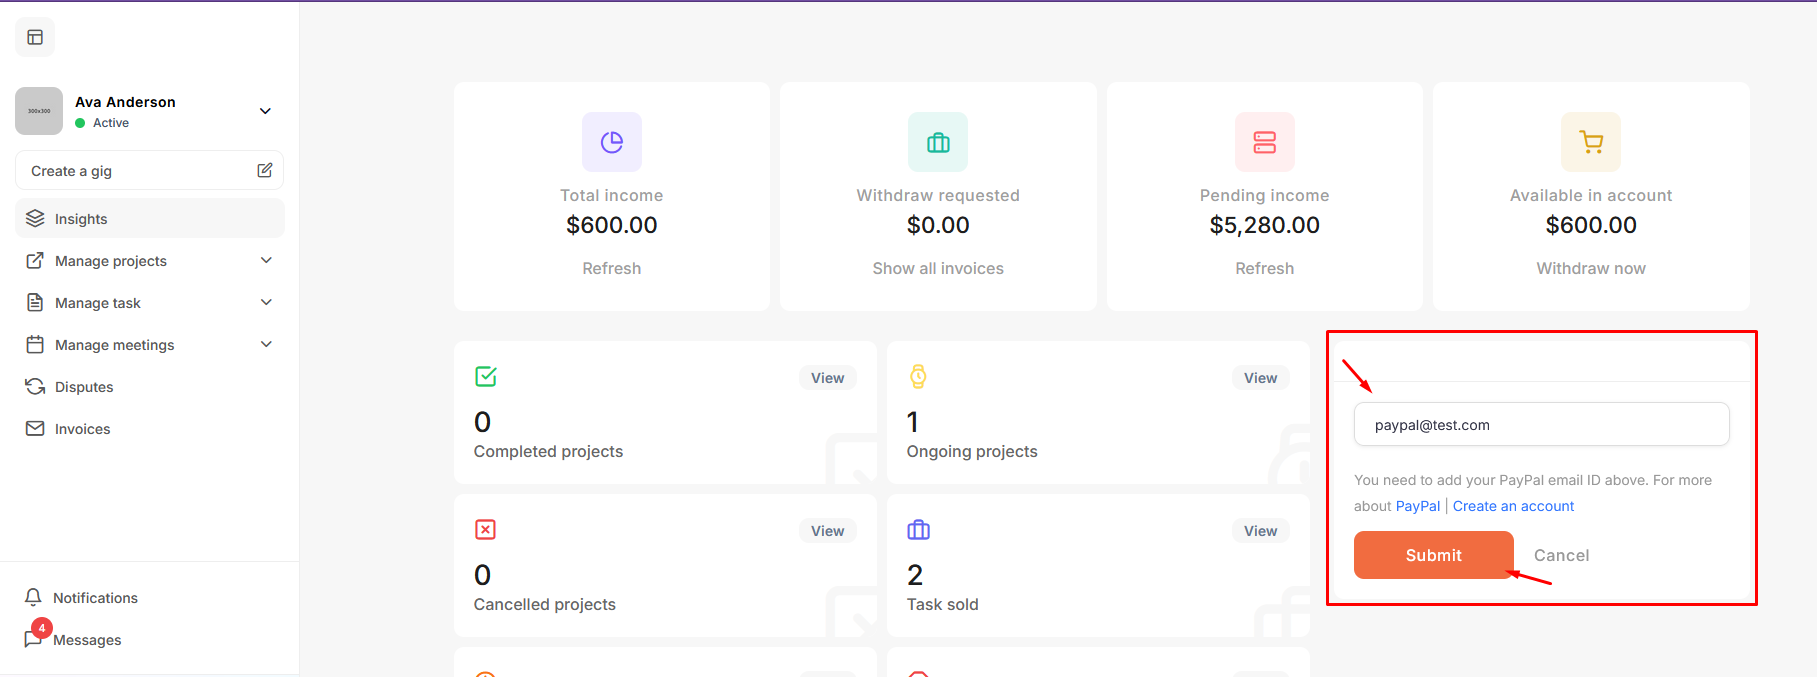Image resolution: width=1817 pixels, height=677 pixels.
Task: Expand the Ava Anderson profile dropdown
Action: tap(265, 111)
